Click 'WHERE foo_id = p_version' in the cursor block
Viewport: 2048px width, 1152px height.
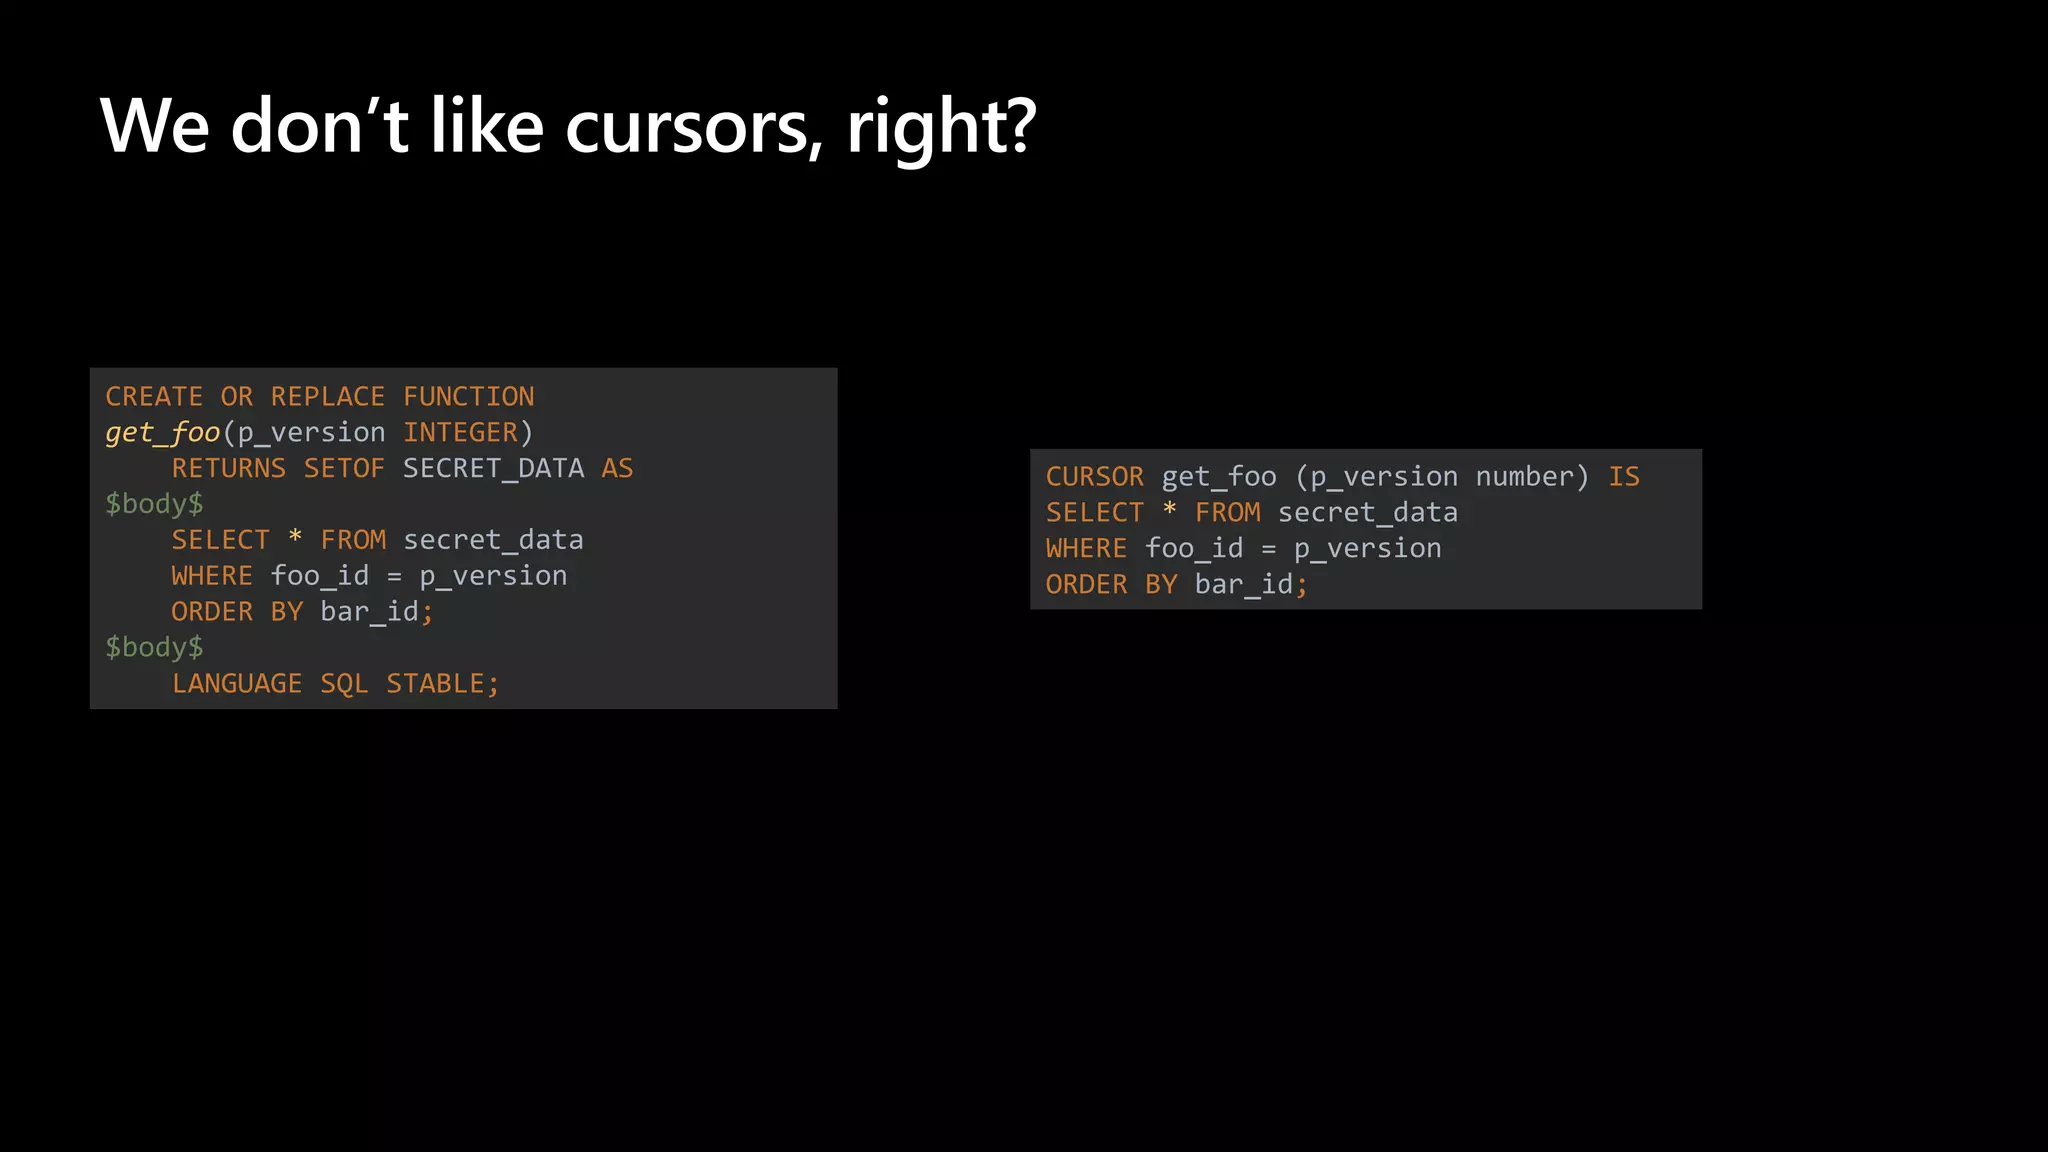[1244, 549]
